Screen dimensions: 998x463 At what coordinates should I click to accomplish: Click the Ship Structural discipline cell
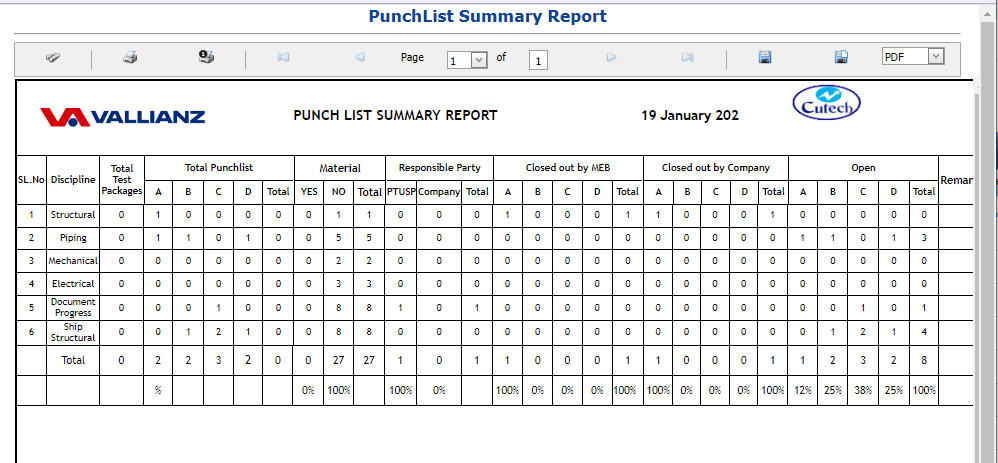(73, 332)
